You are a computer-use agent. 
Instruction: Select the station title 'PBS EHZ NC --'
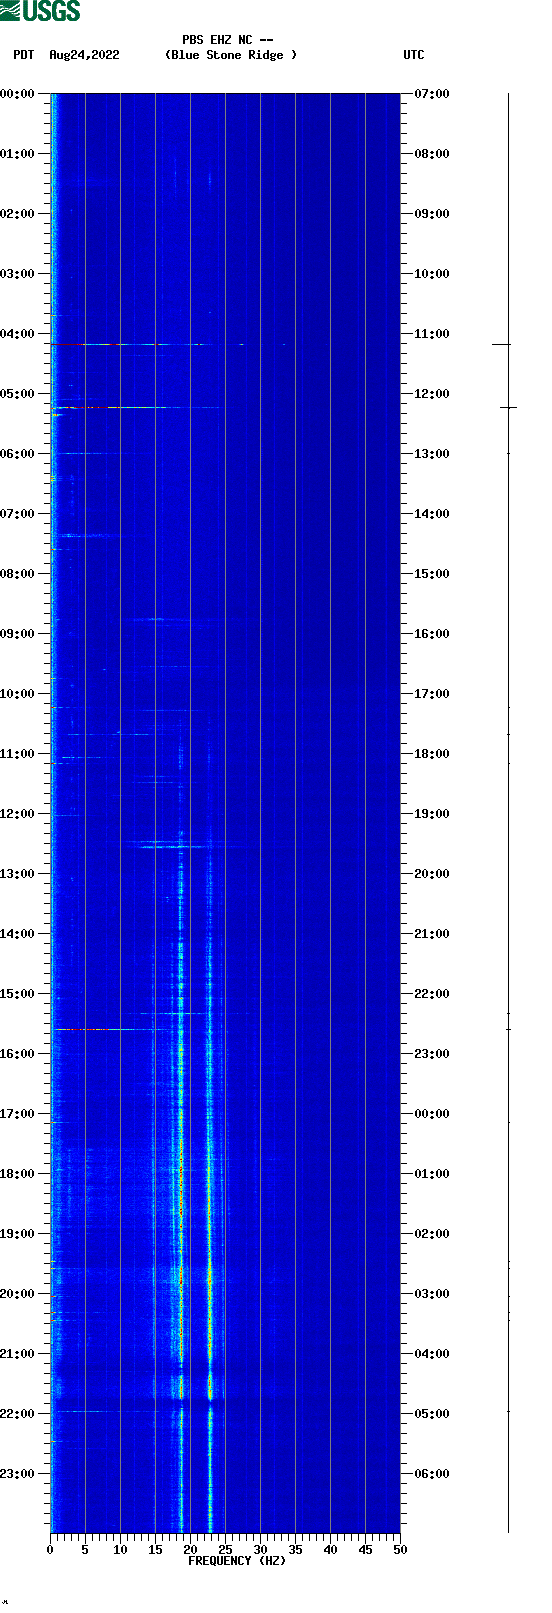coord(228,40)
